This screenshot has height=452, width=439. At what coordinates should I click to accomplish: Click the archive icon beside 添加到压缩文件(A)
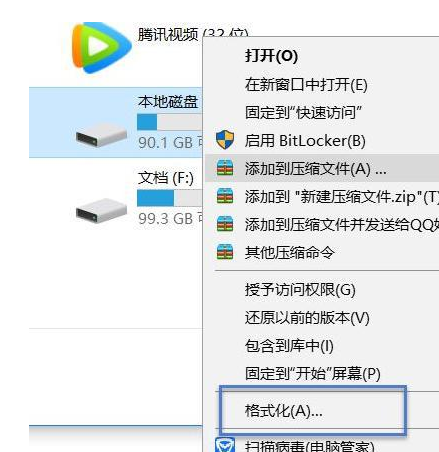point(225,168)
